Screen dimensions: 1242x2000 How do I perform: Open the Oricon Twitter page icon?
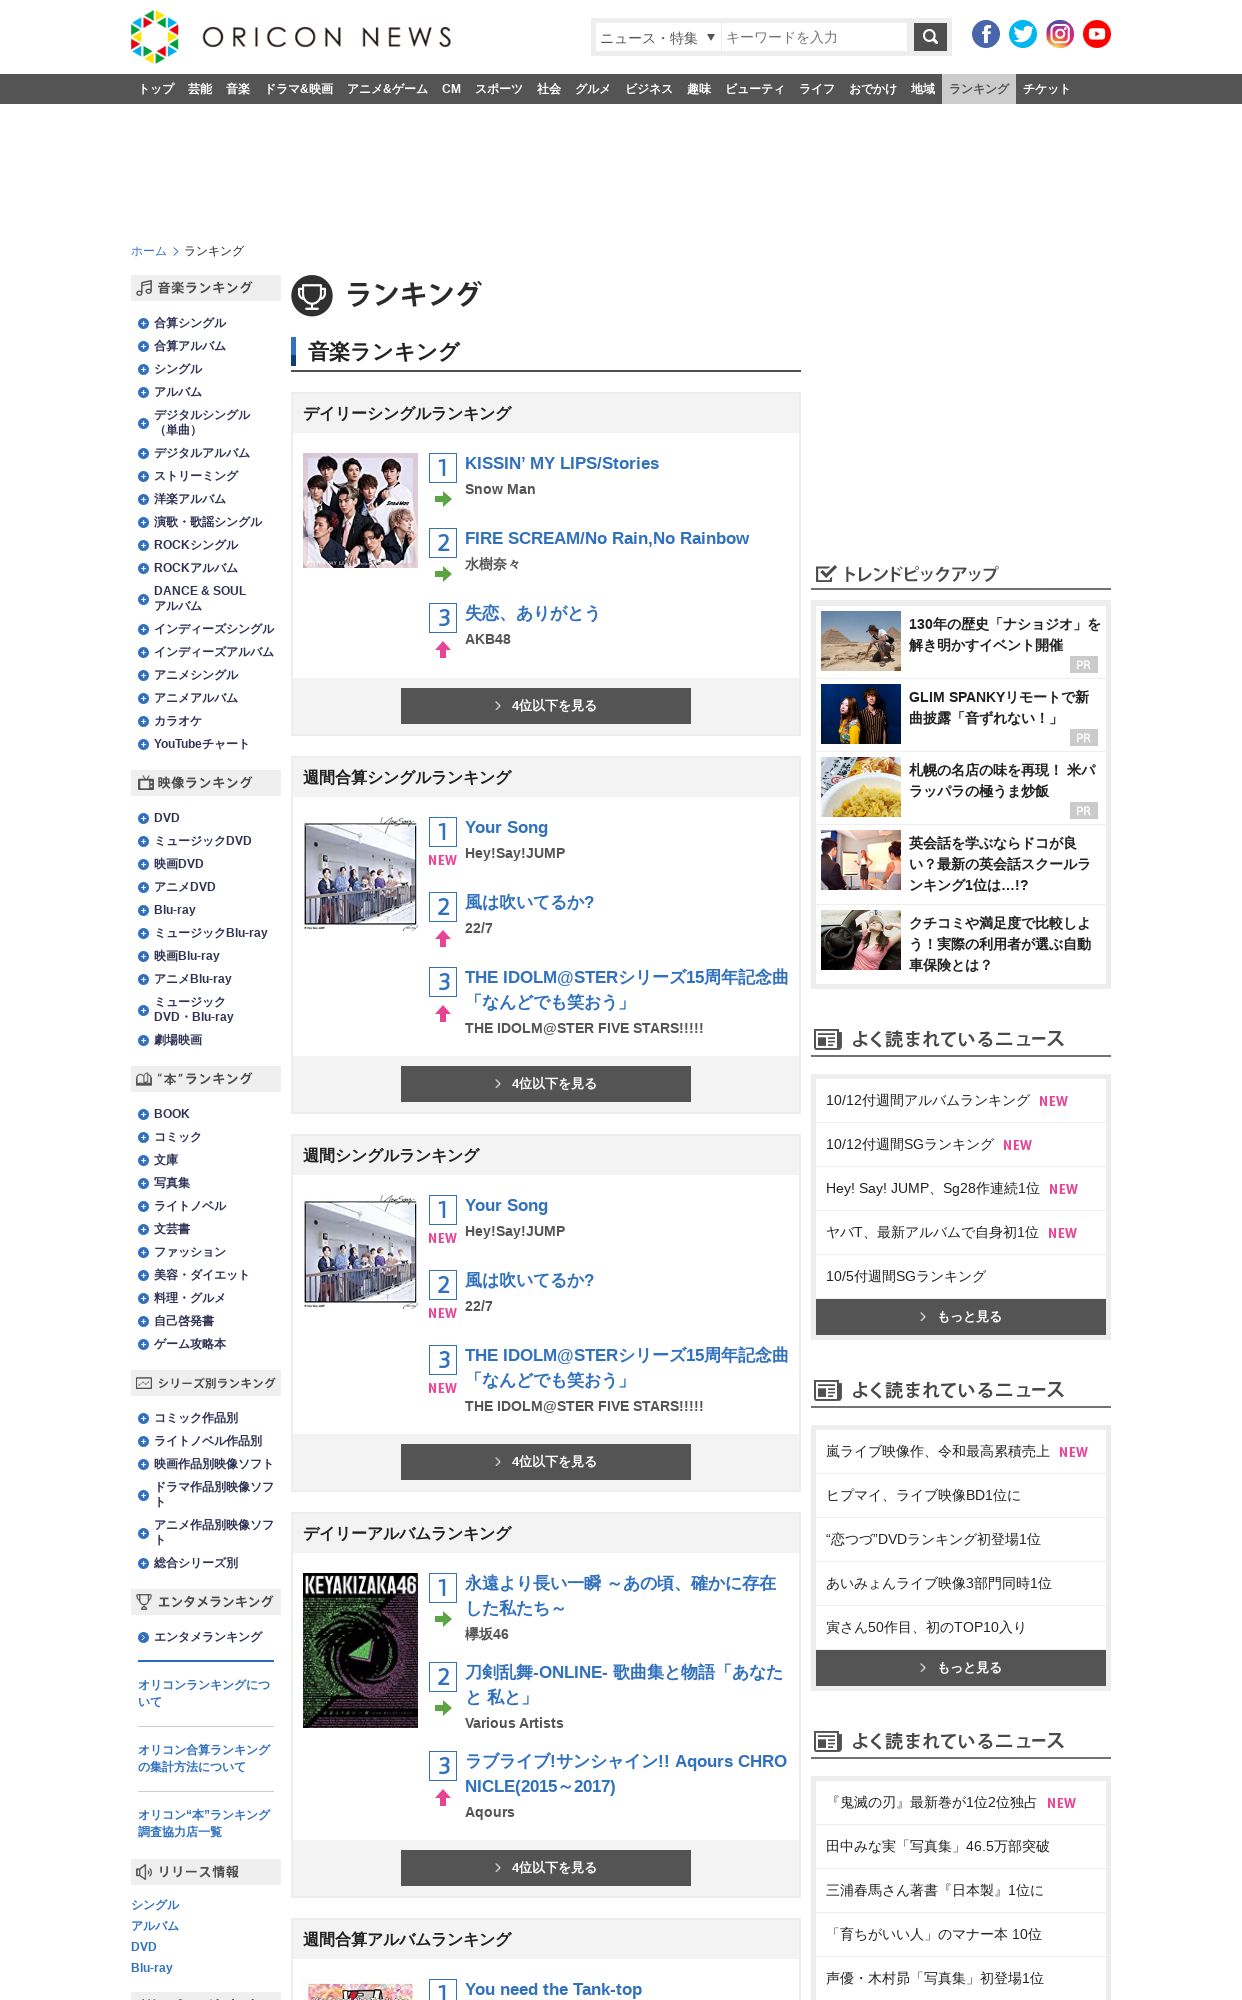pos(1023,34)
